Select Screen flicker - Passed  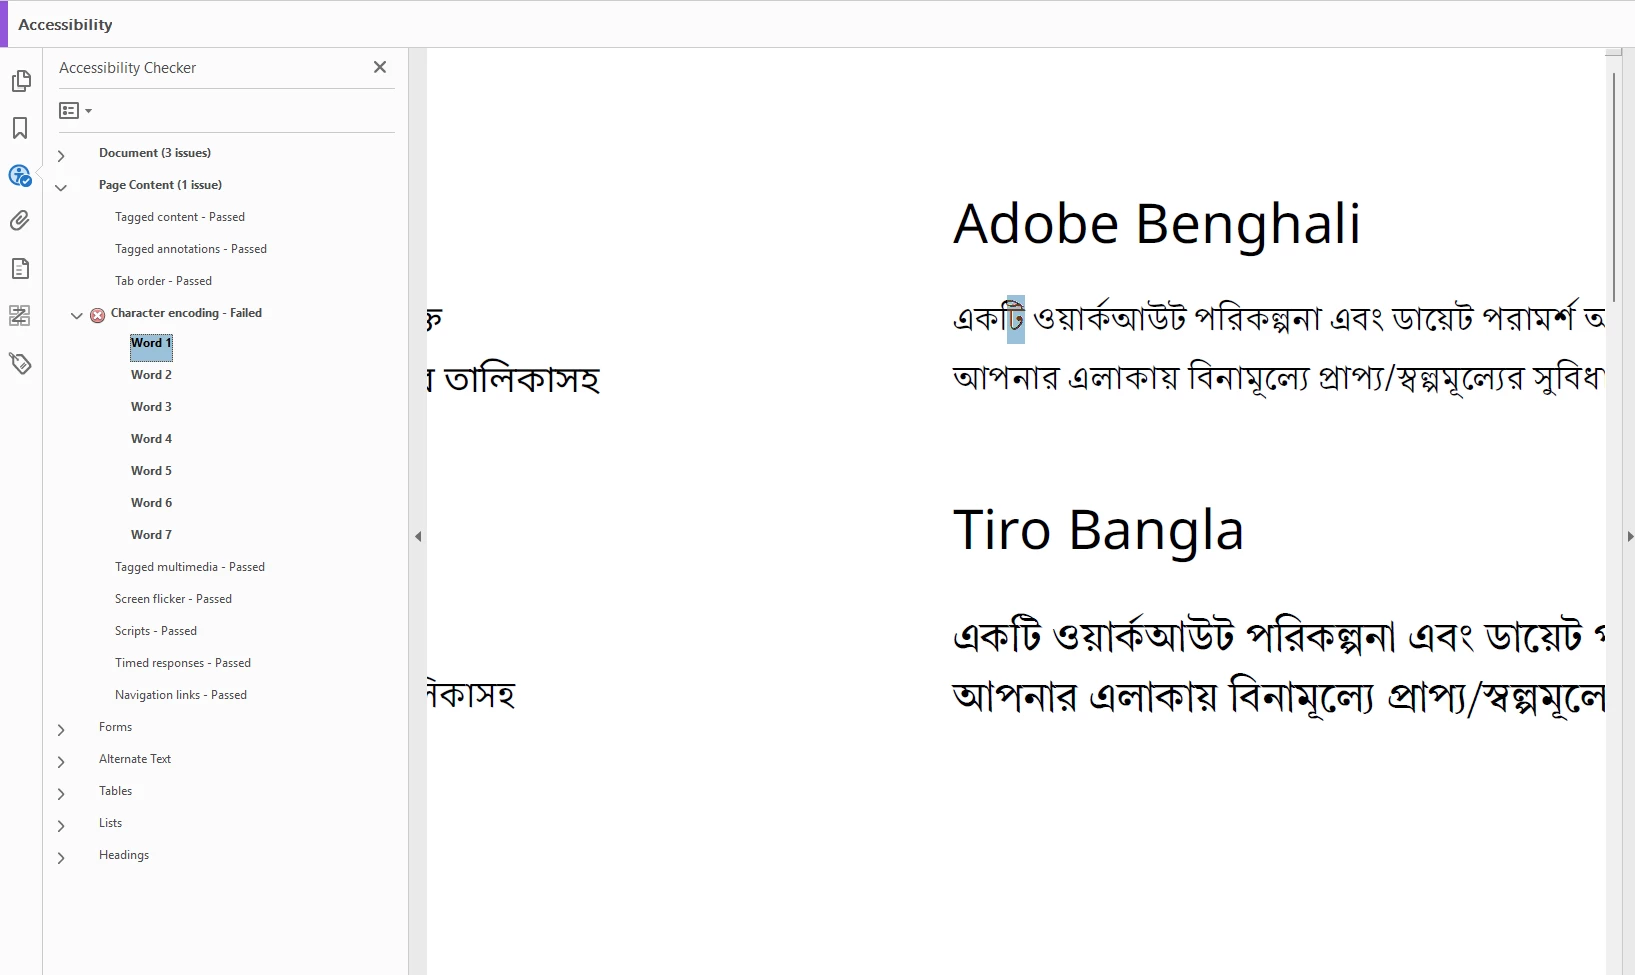173,599
